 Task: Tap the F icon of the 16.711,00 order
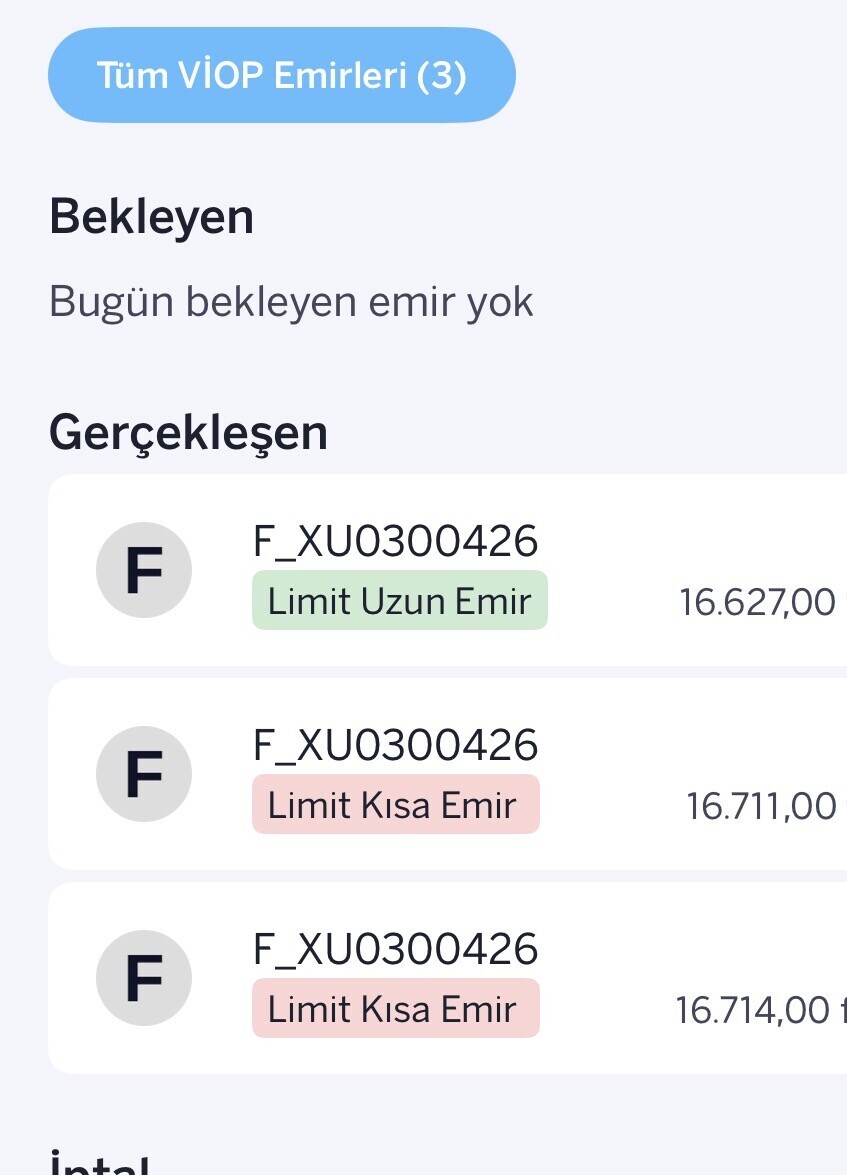144,774
